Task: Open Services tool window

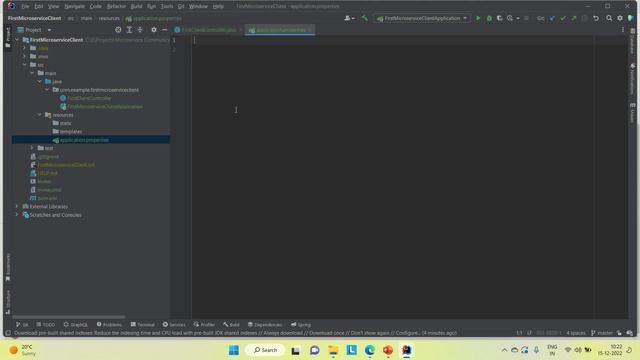Action: [x=174, y=324]
